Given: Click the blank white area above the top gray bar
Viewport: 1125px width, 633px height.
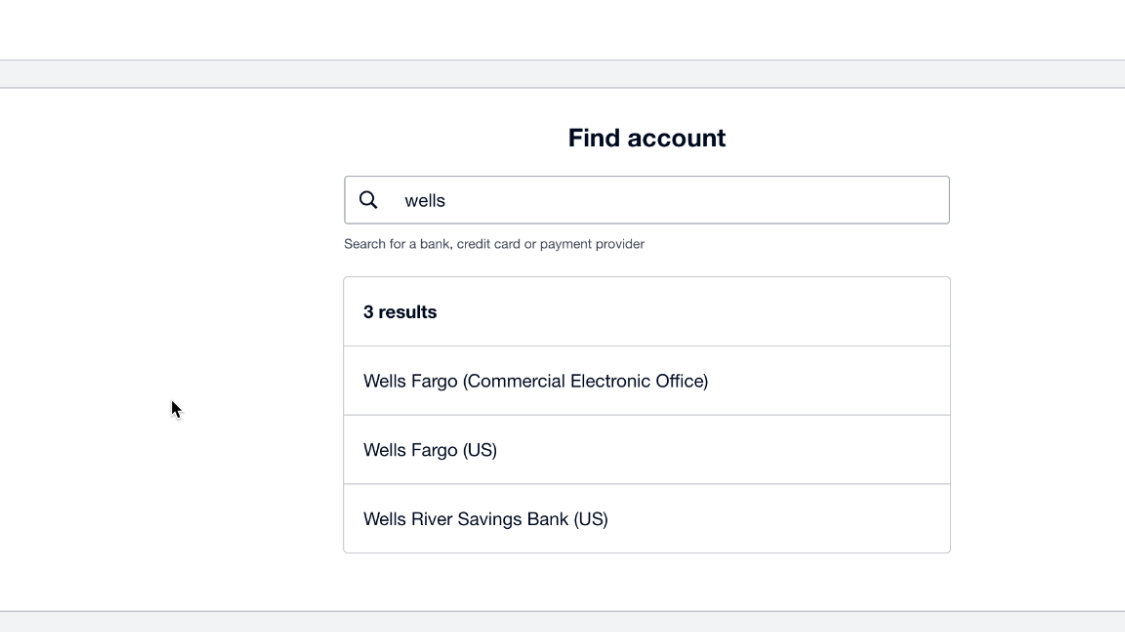Looking at the screenshot, I should point(562,28).
